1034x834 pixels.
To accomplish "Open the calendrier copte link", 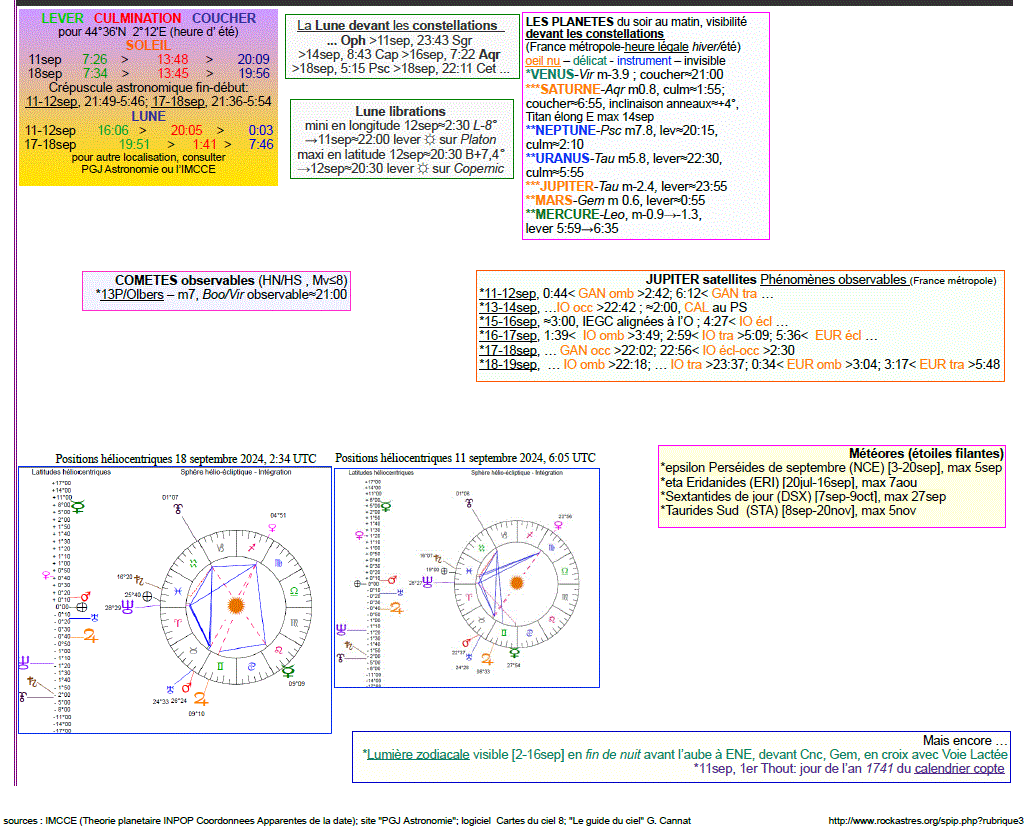I will pos(959,768).
